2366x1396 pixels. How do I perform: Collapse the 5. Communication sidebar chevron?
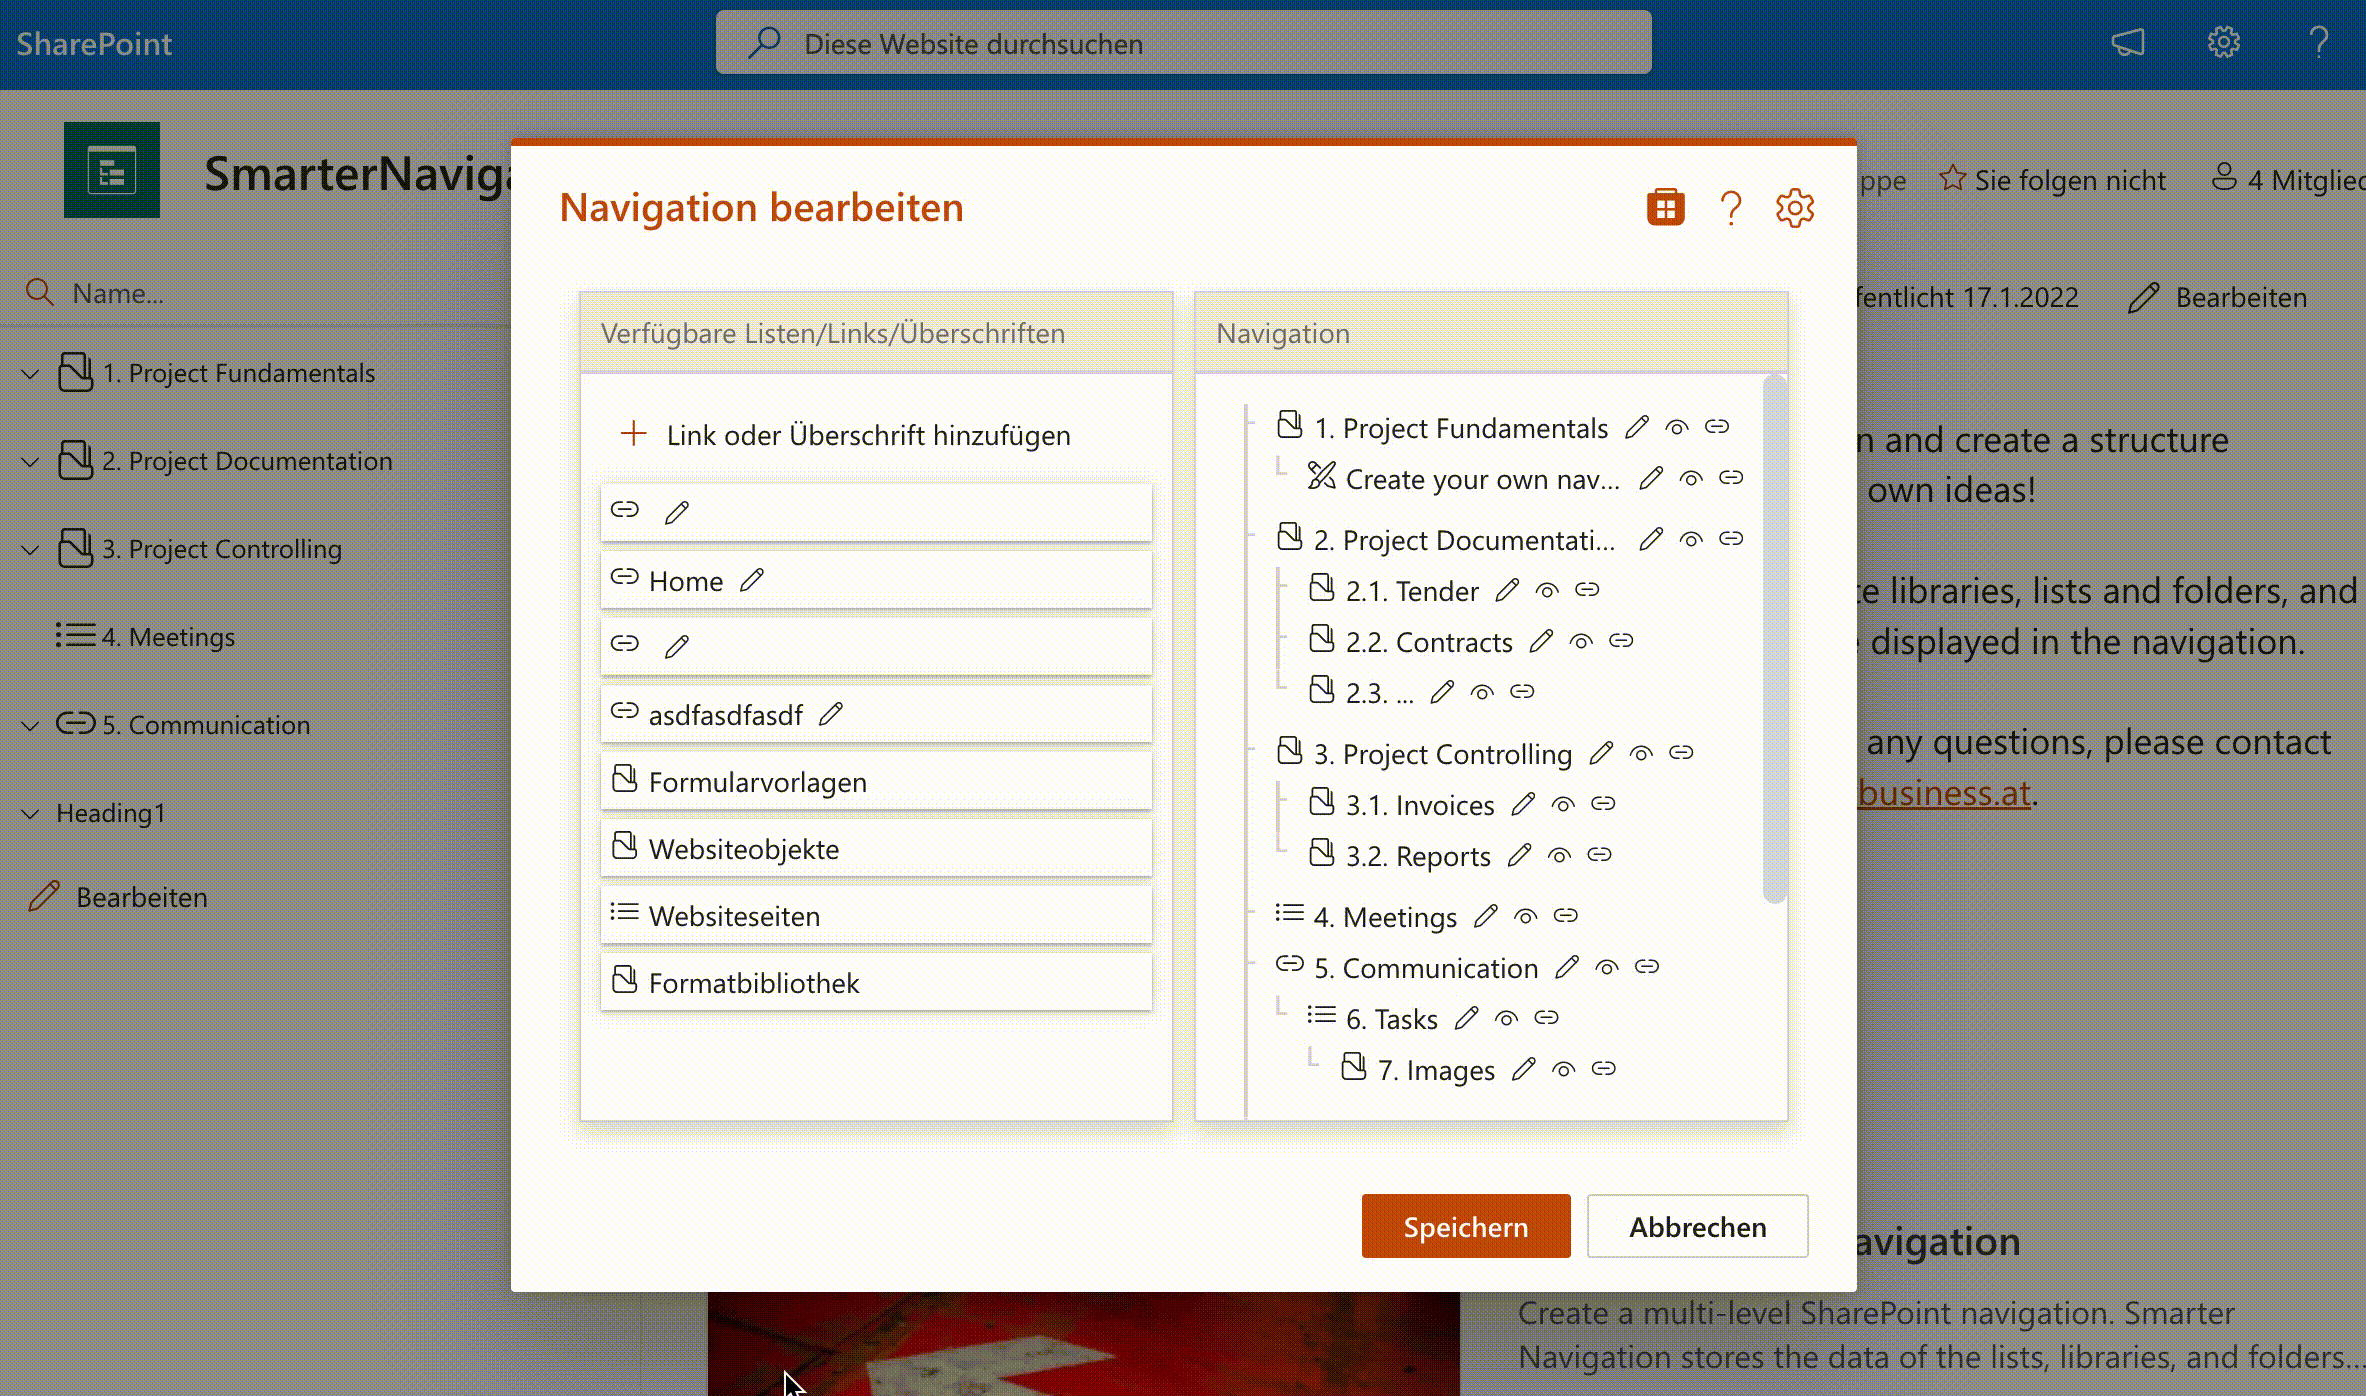point(30,726)
